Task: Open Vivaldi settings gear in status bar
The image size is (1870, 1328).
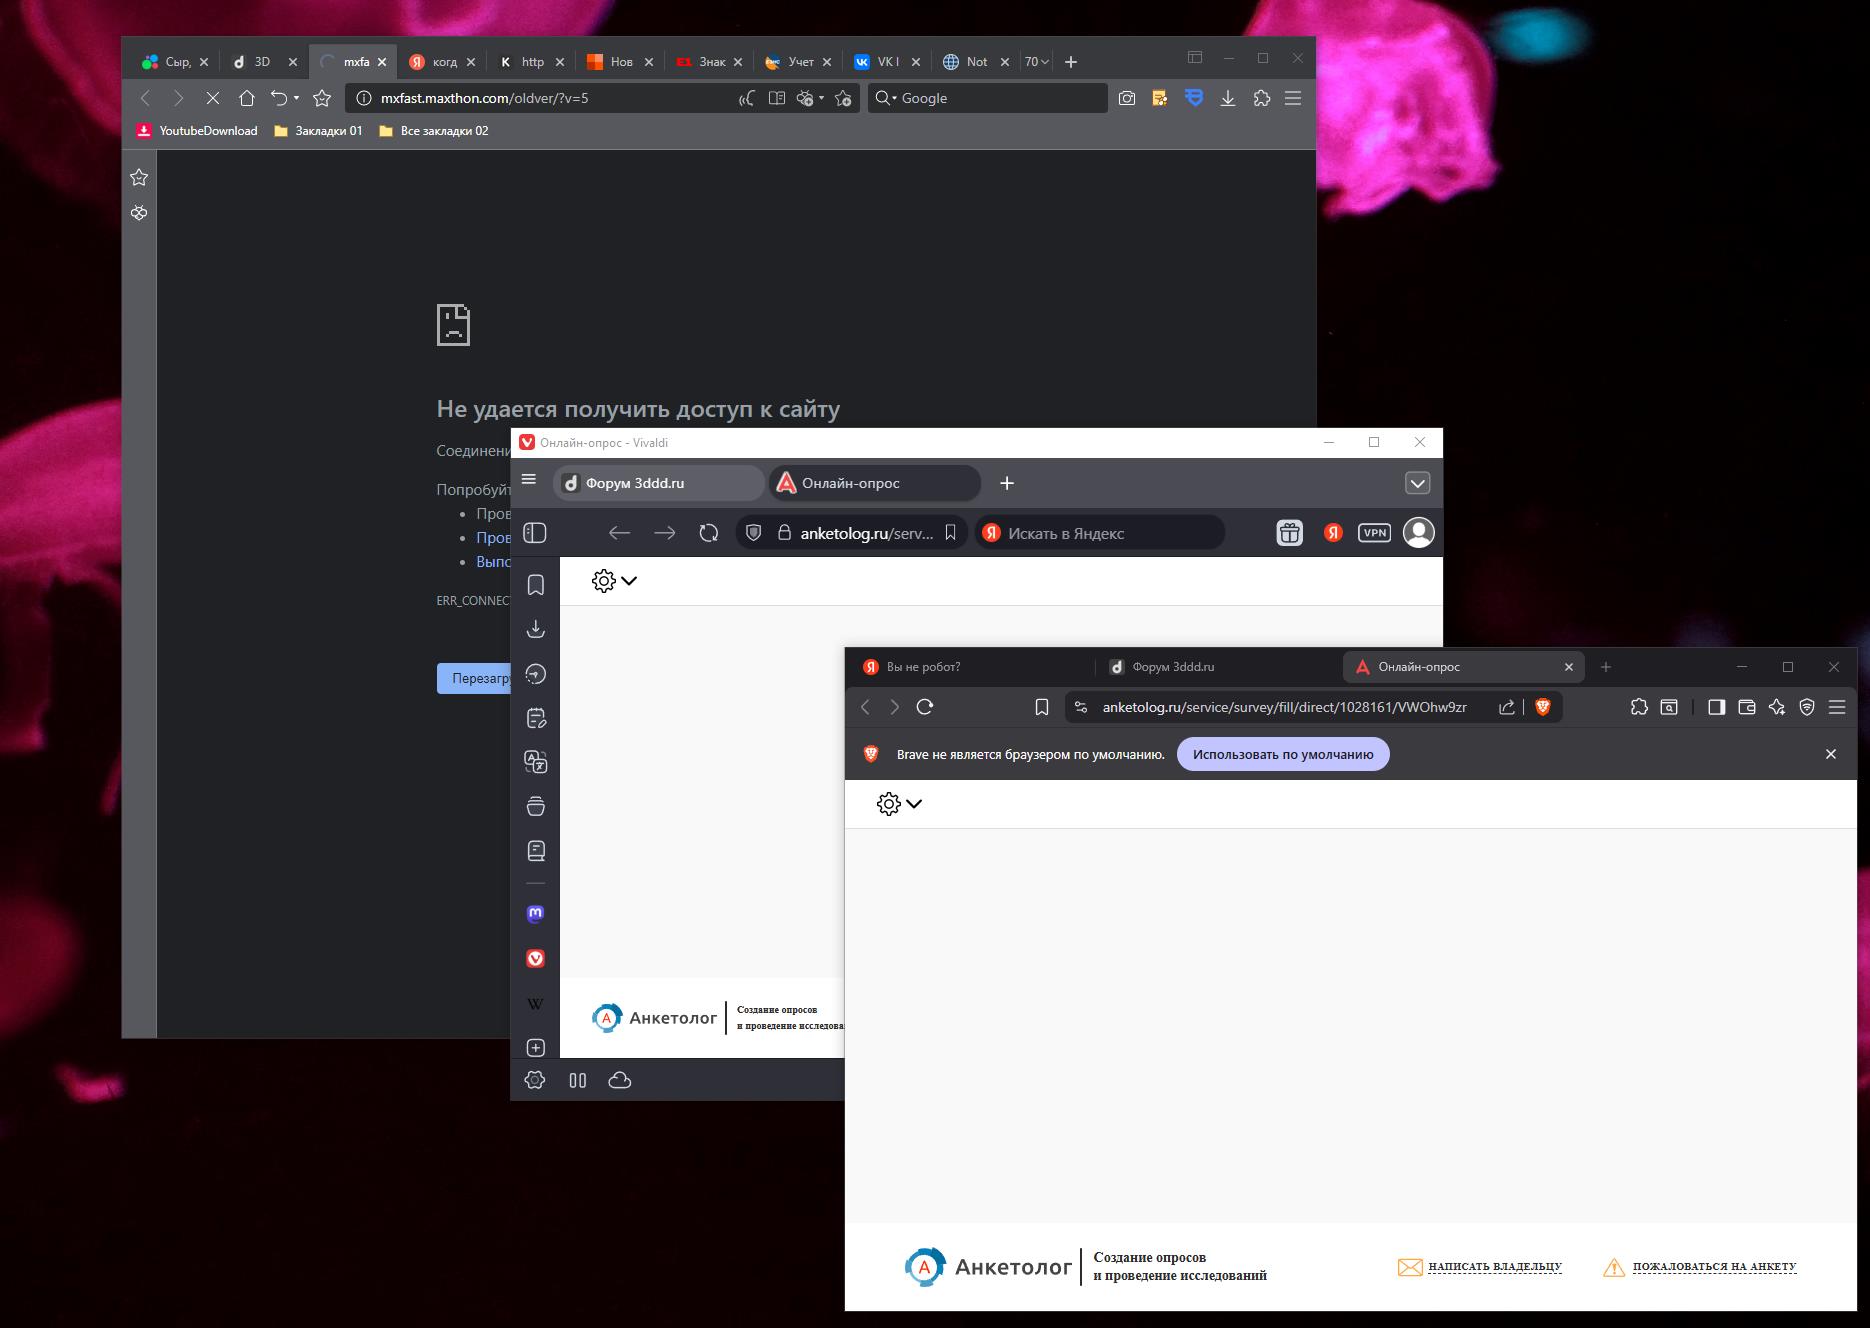Action: 535,1080
